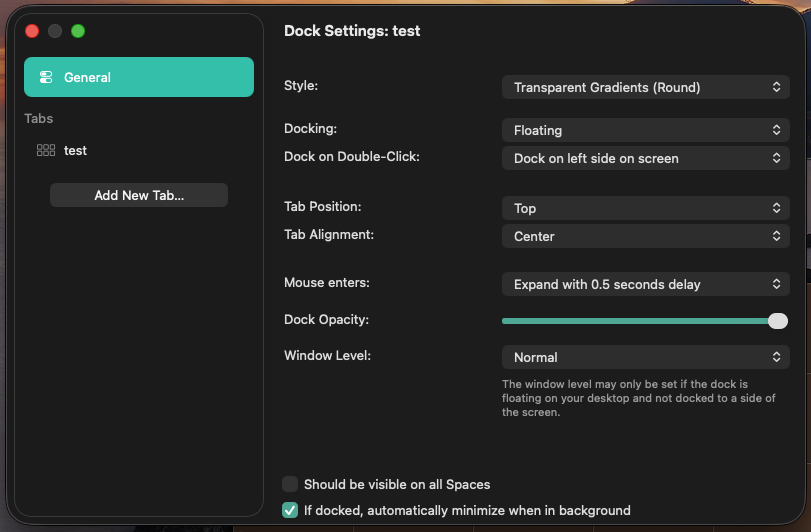Click the Add New Tab button
This screenshot has height=532, width=811.
point(139,196)
